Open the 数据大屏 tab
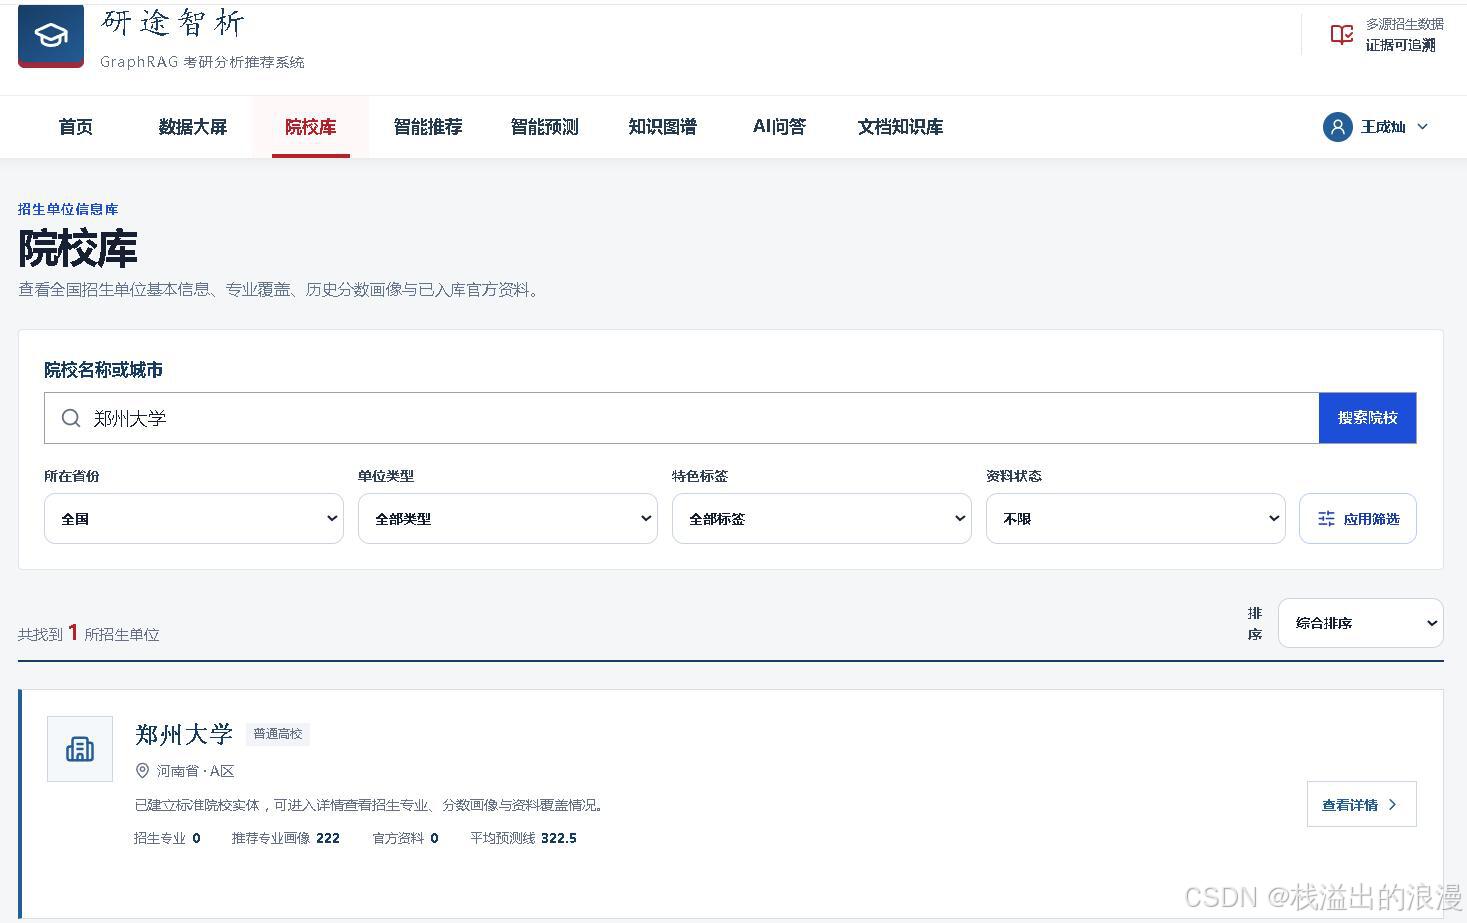Image resolution: width=1467 pixels, height=923 pixels. 193,127
